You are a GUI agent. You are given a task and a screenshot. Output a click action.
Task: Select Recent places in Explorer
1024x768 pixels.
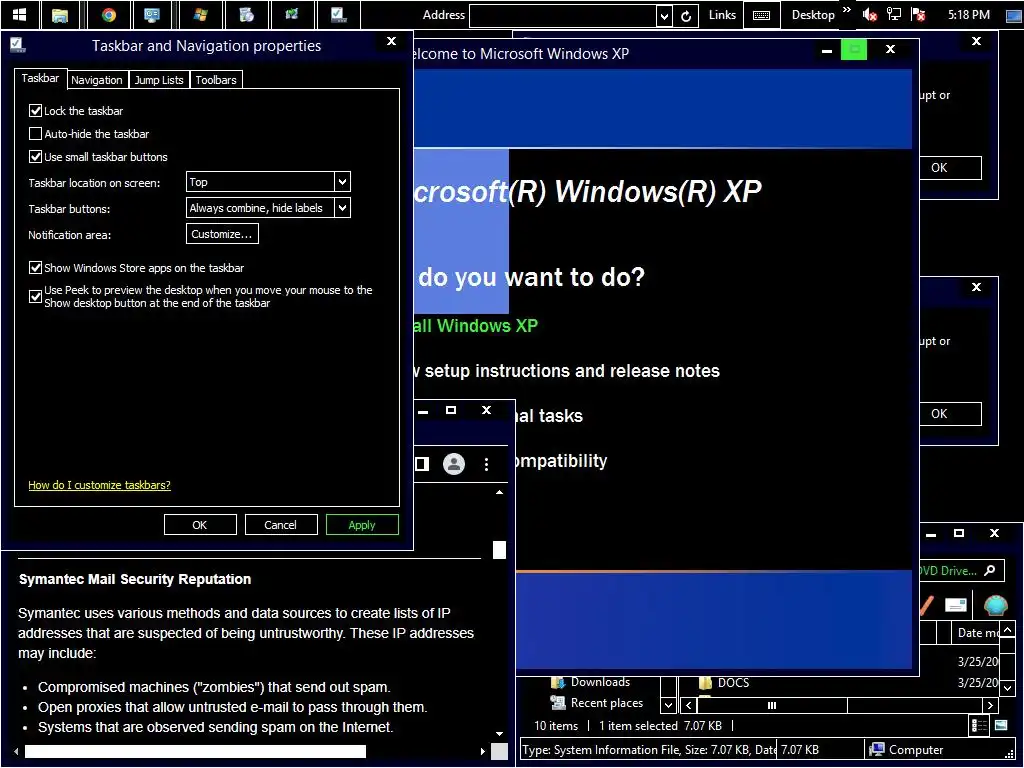pyautogui.click(x=597, y=703)
